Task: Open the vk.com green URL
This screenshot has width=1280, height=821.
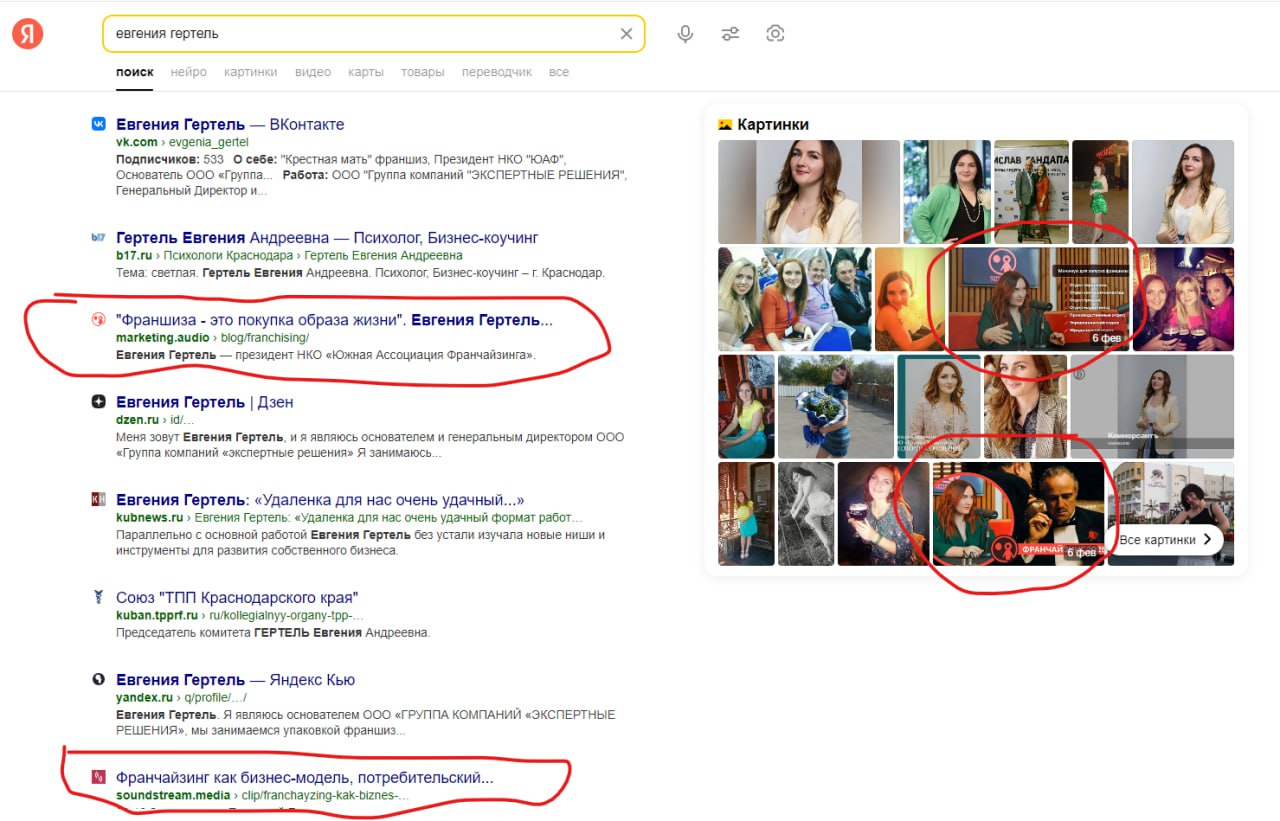Action: pyautogui.click(x=137, y=142)
